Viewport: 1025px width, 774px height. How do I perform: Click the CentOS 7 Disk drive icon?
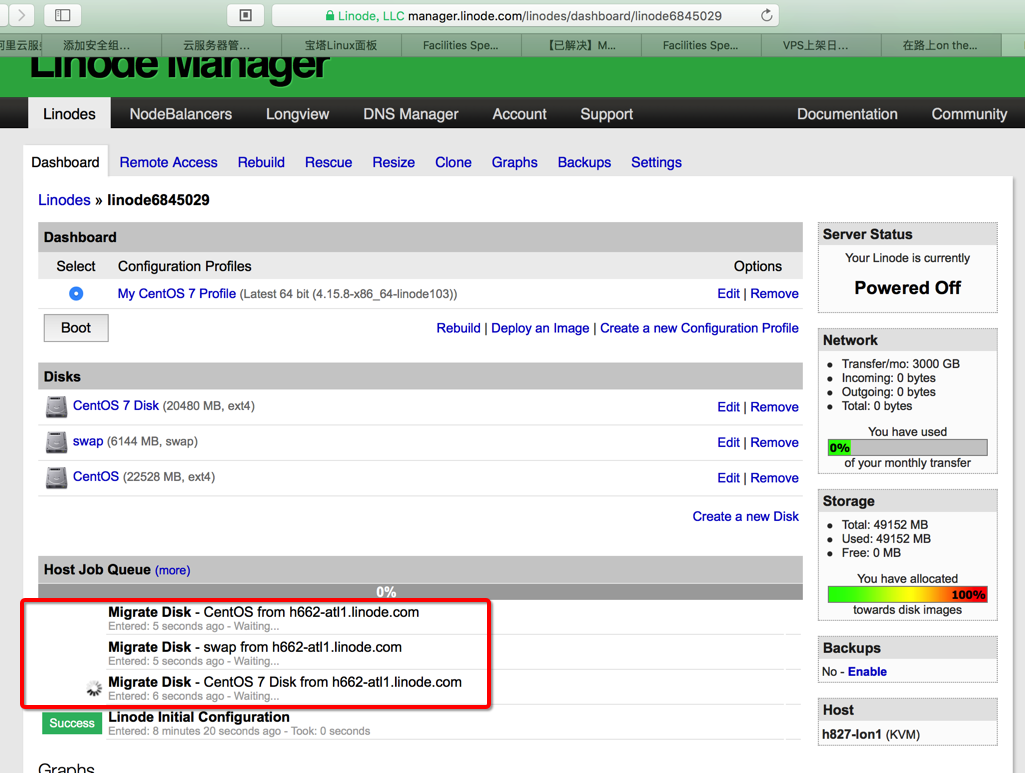click(56, 407)
